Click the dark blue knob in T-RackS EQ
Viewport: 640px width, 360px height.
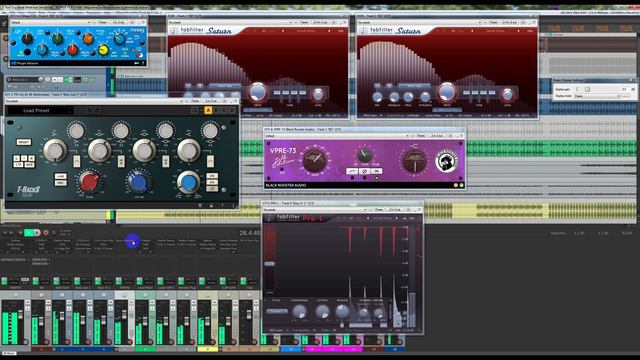point(138,182)
